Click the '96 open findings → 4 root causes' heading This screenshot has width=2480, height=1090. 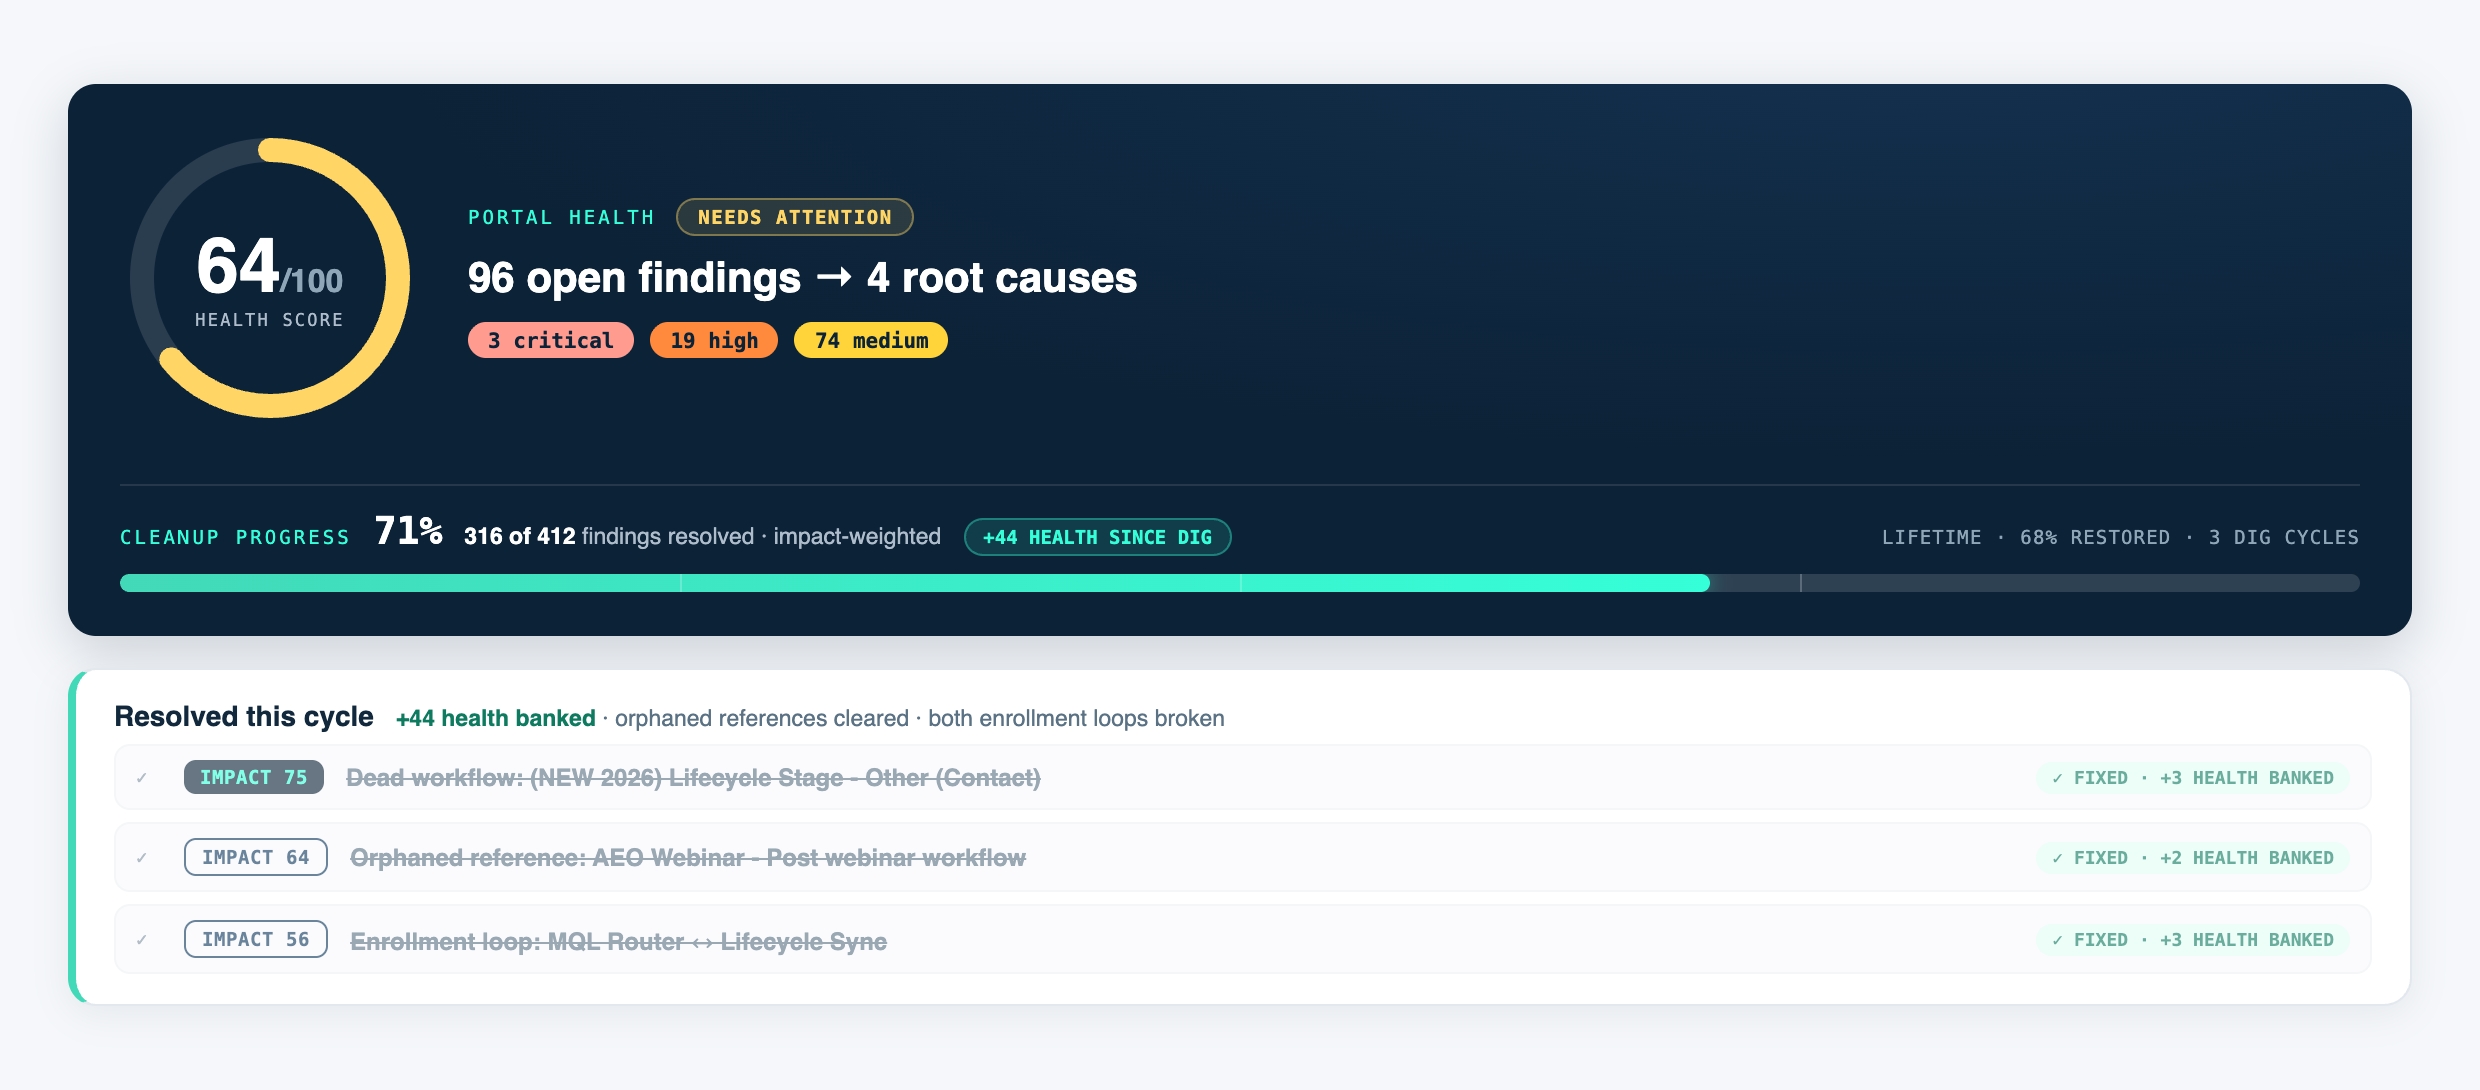tap(802, 278)
